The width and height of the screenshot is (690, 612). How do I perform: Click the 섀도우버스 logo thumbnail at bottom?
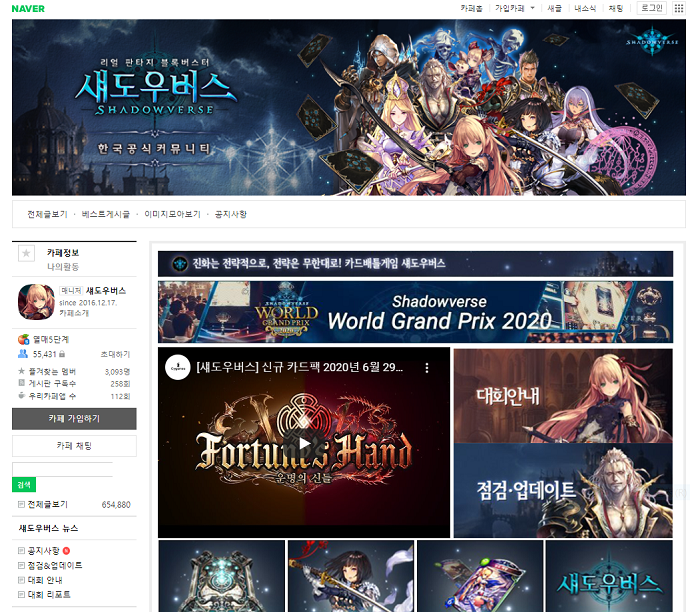coord(609,576)
